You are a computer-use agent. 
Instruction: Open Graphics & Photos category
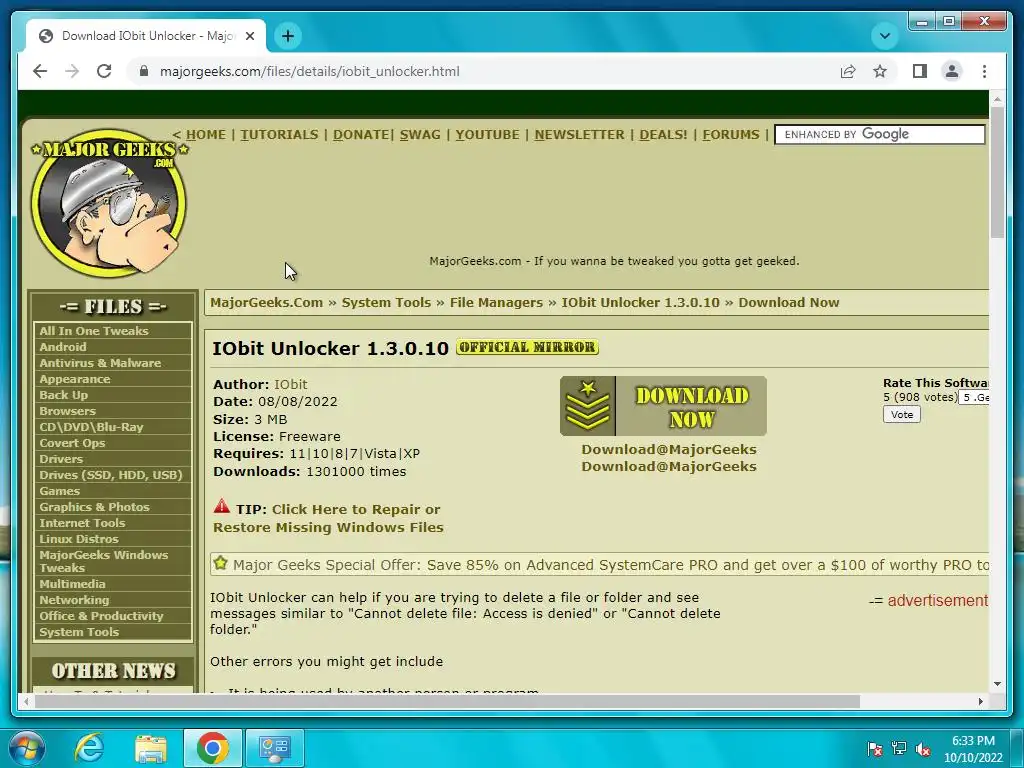click(x=94, y=507)
